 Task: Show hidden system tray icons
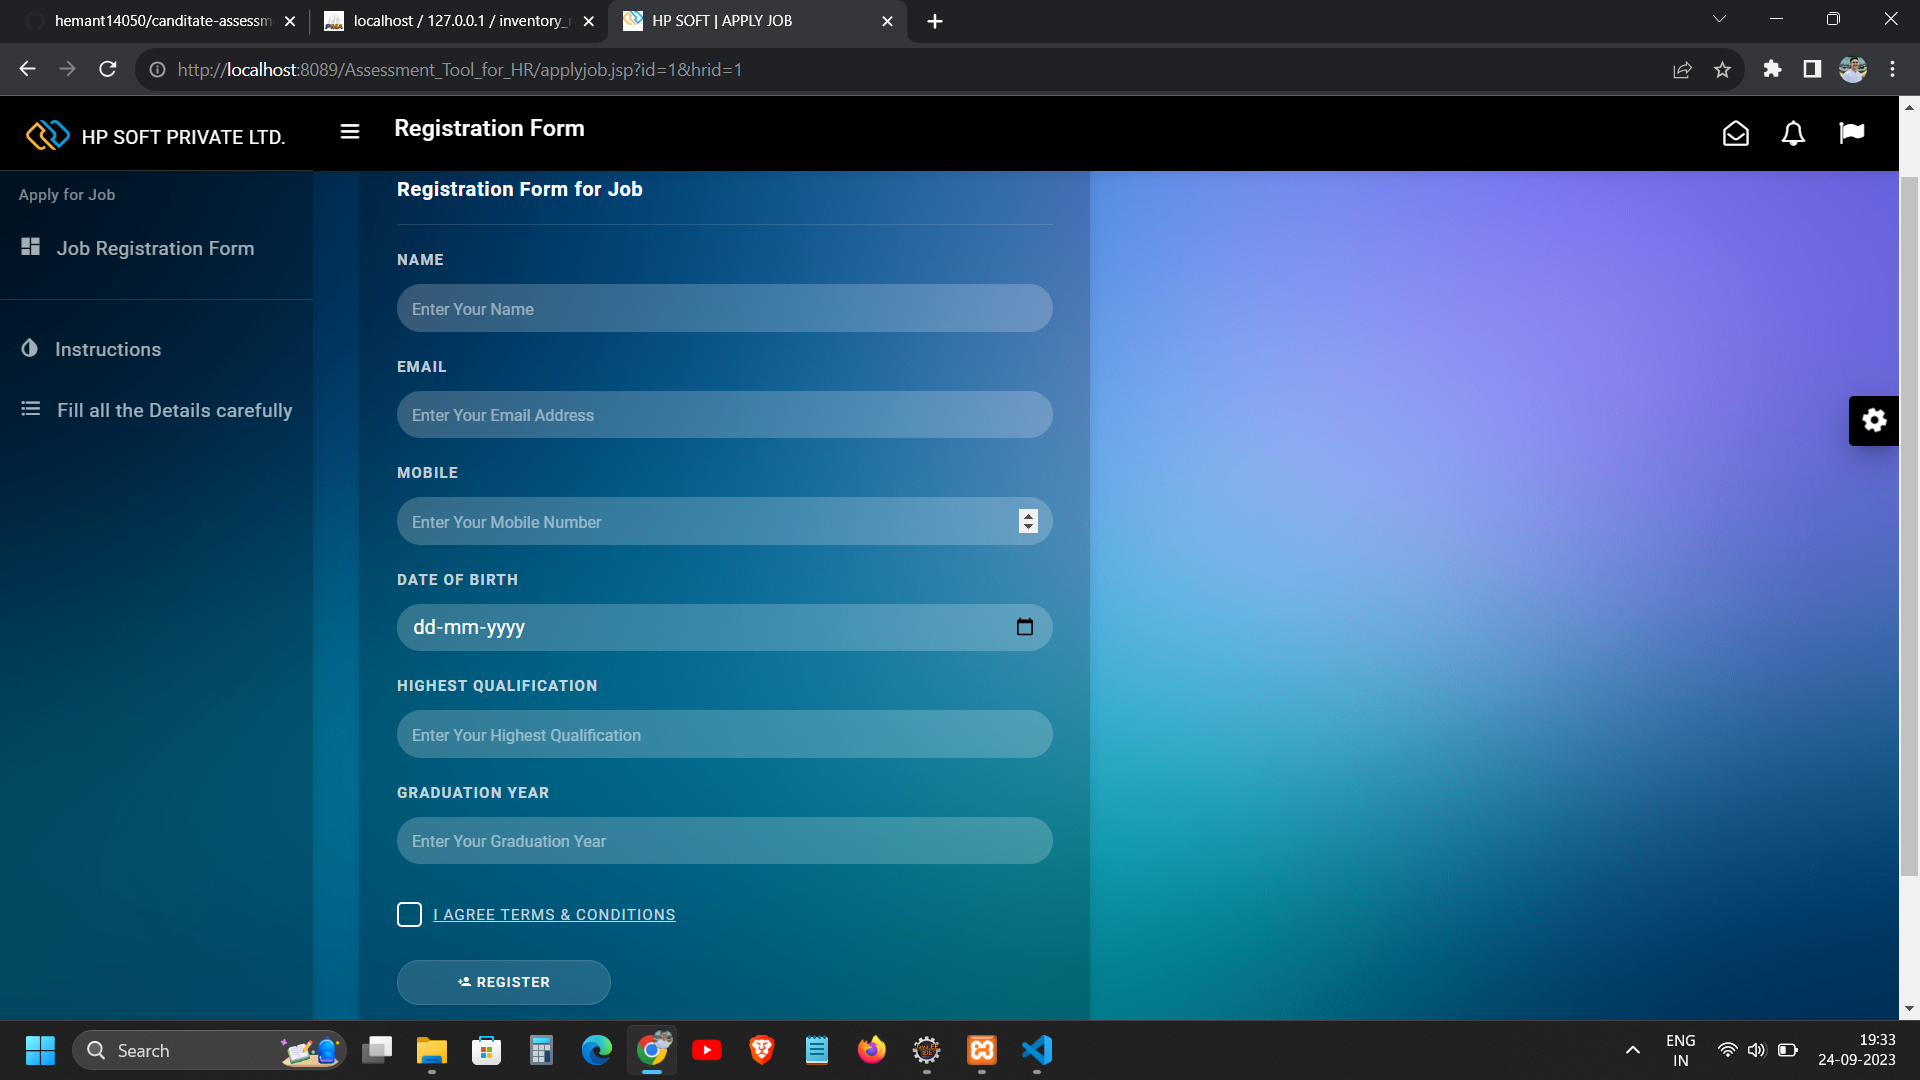click(x=1632, y=1050)
